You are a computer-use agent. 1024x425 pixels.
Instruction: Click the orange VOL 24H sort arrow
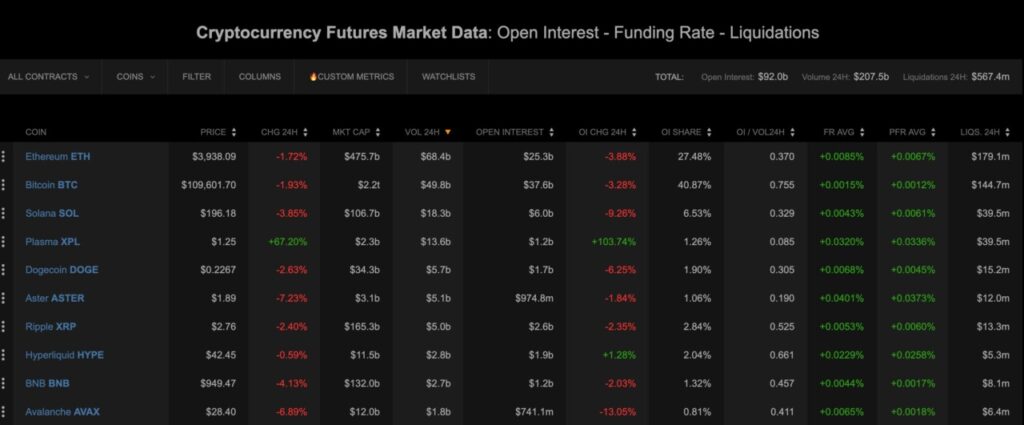448,132
